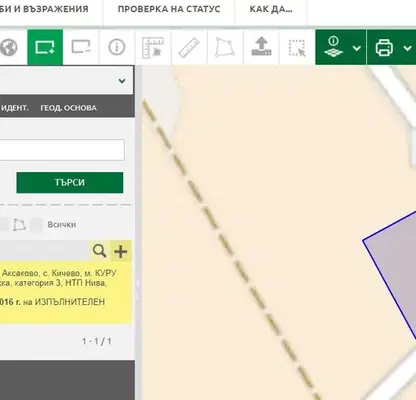Switch to the ГЕОД. ОСНОВА tab
Image resolution: width=416 pixels, height=400 pixels.
click(68, 108)
